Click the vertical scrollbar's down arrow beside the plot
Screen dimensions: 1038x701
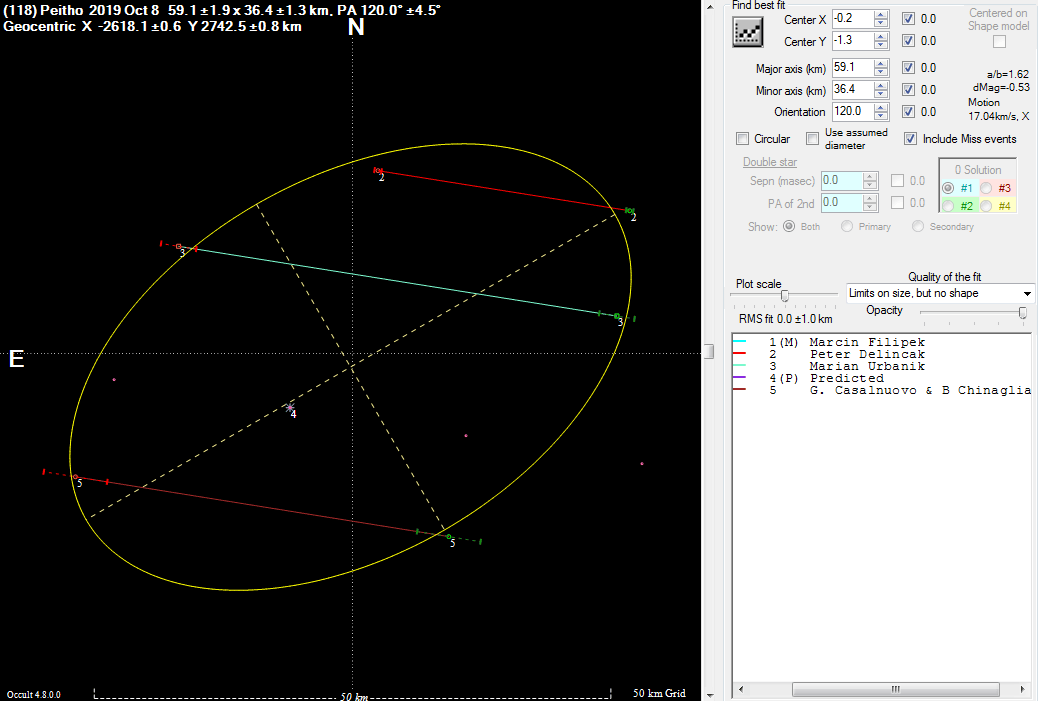[x=710, y=695]
